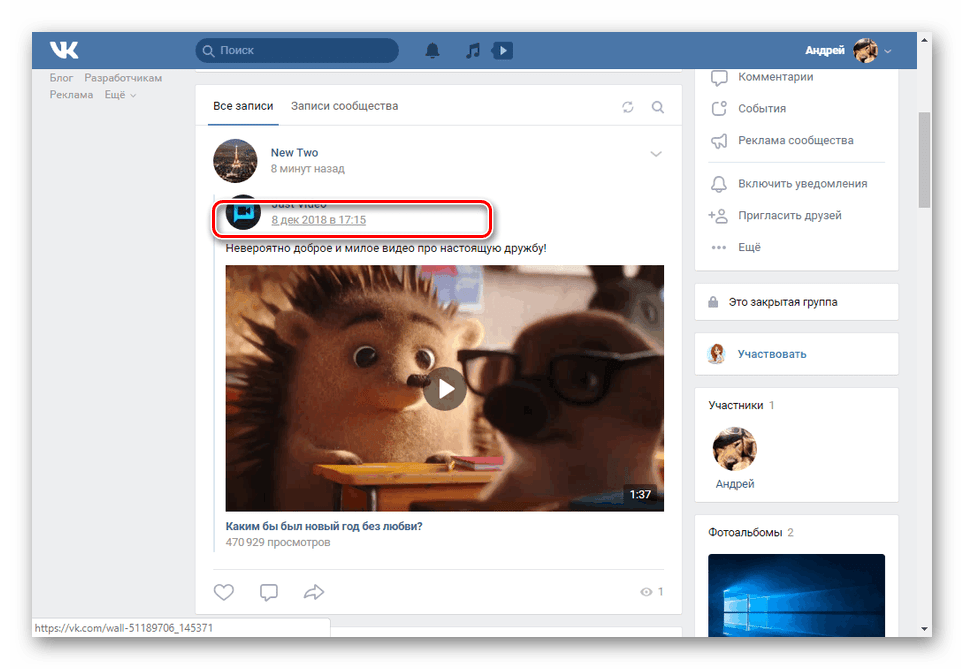This screenshot has width=964, height=669.
Task: Expand the Ещё dropdown in left footer
Action: (x=120, y=95)
